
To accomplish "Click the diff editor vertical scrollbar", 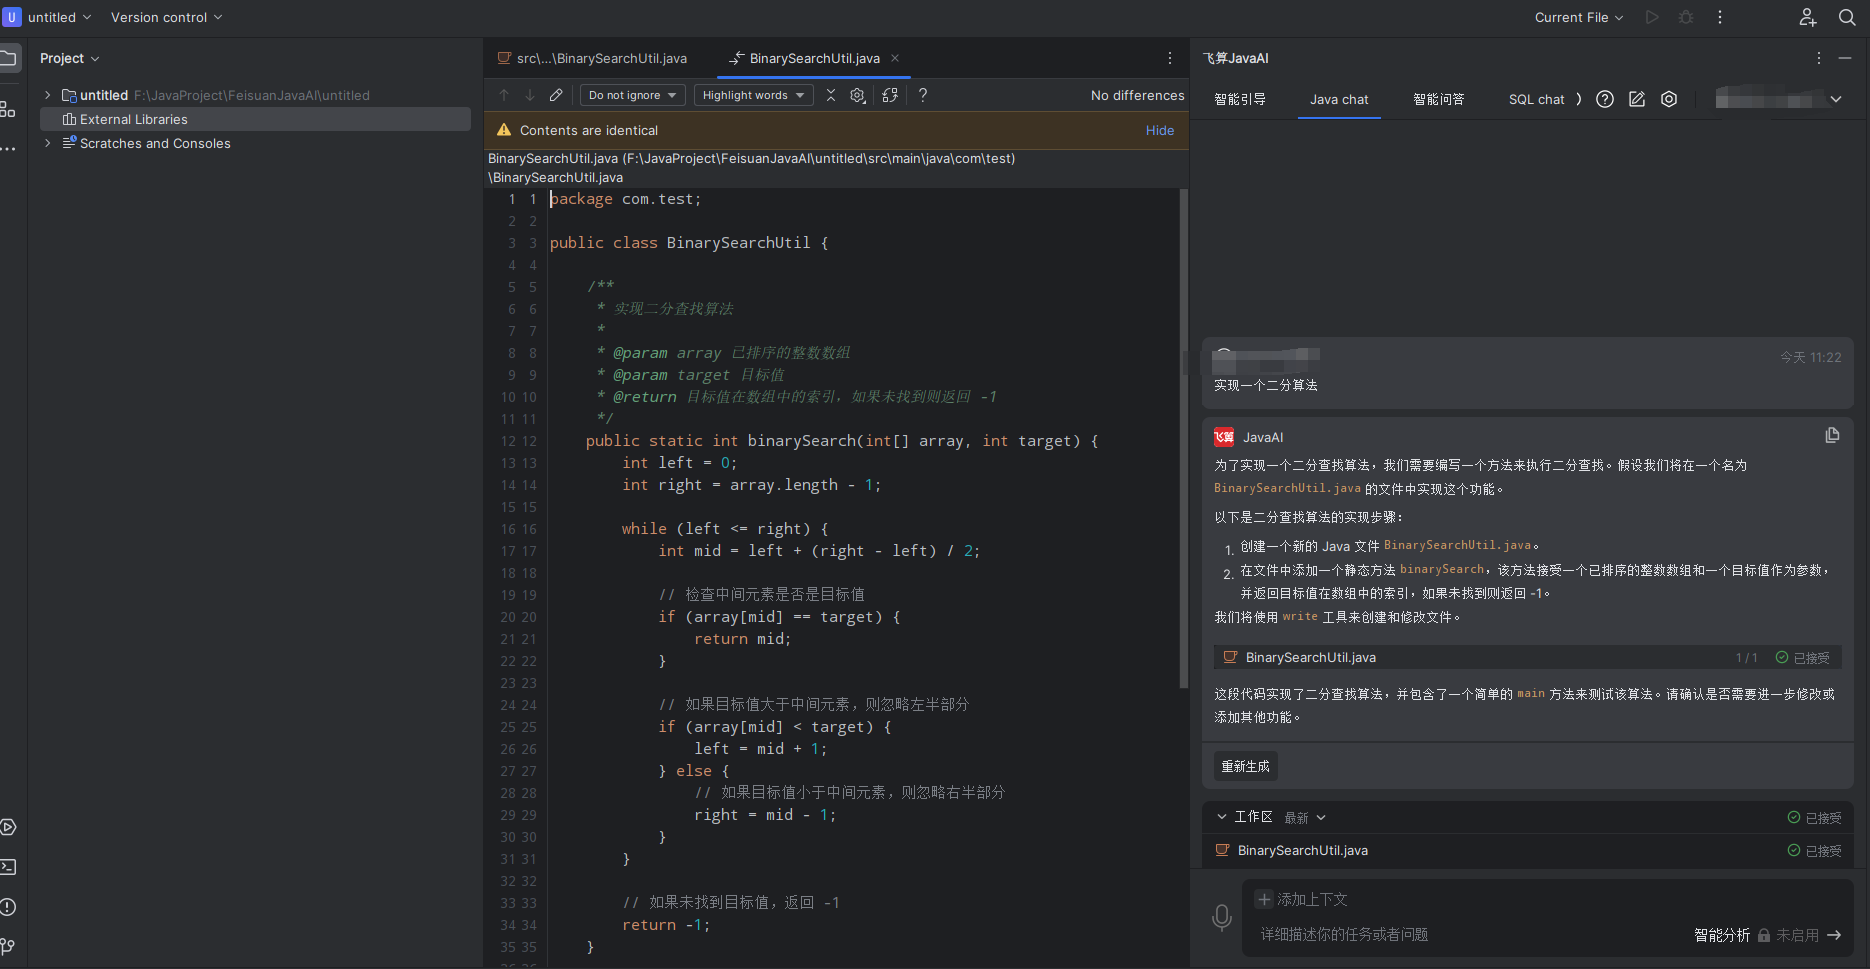I will pyautogui.click(x=1184, y=438).
